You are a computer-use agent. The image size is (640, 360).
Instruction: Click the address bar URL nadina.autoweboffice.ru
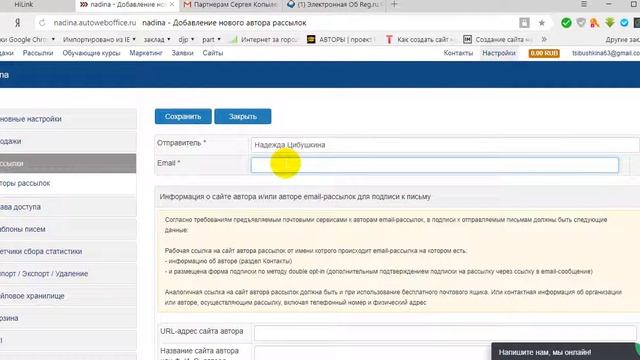(x=95, y=23)
